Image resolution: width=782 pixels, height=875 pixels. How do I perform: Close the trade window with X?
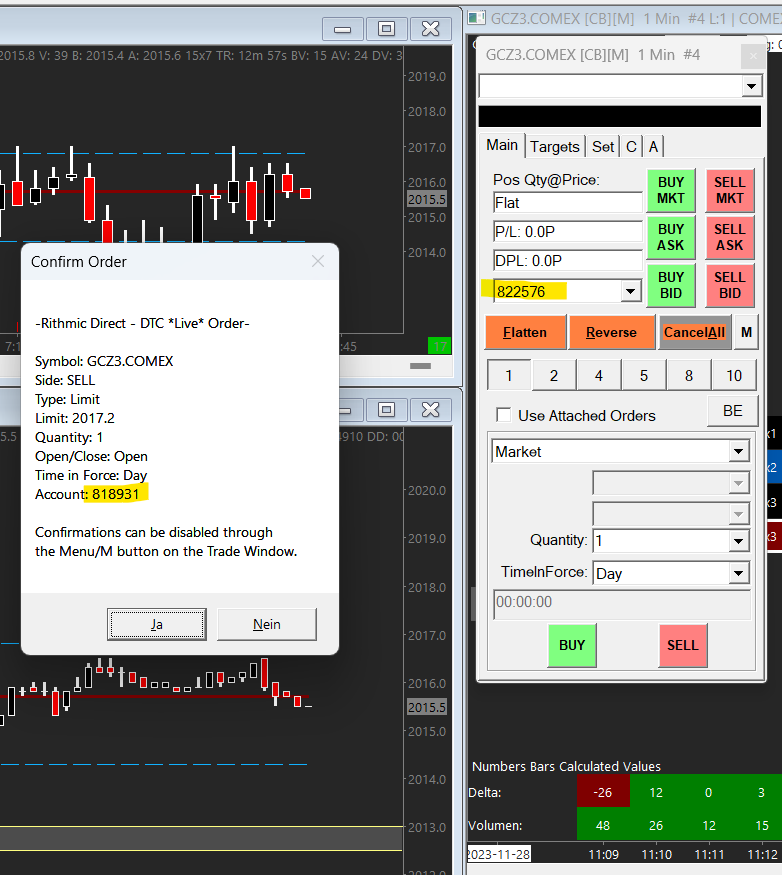tap(753, 56)
